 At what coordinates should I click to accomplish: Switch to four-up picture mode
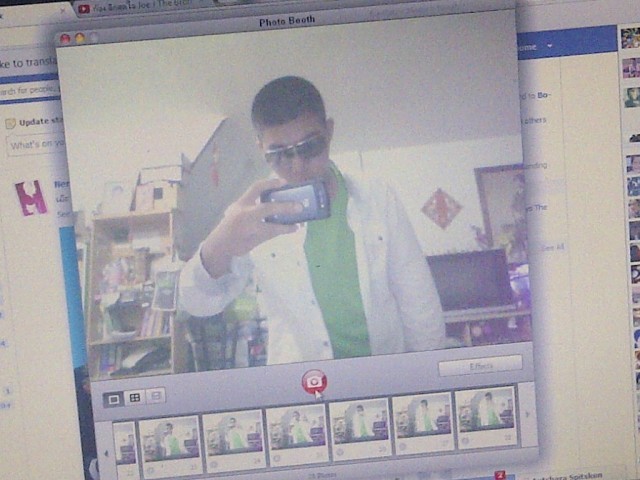point(135,397)
